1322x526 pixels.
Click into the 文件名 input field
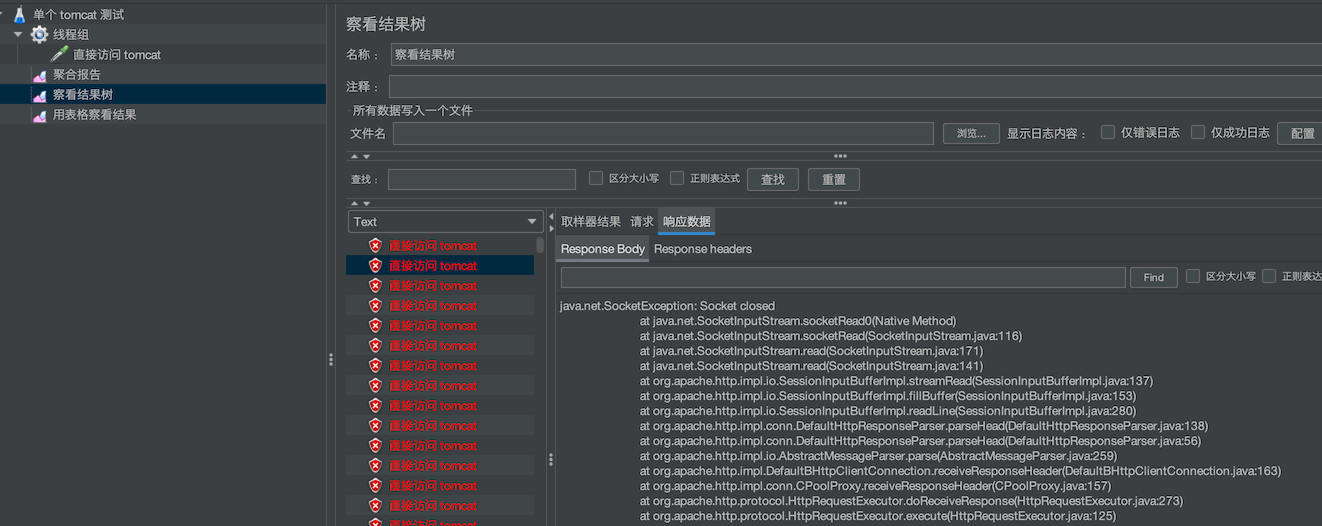coord(662,133)
